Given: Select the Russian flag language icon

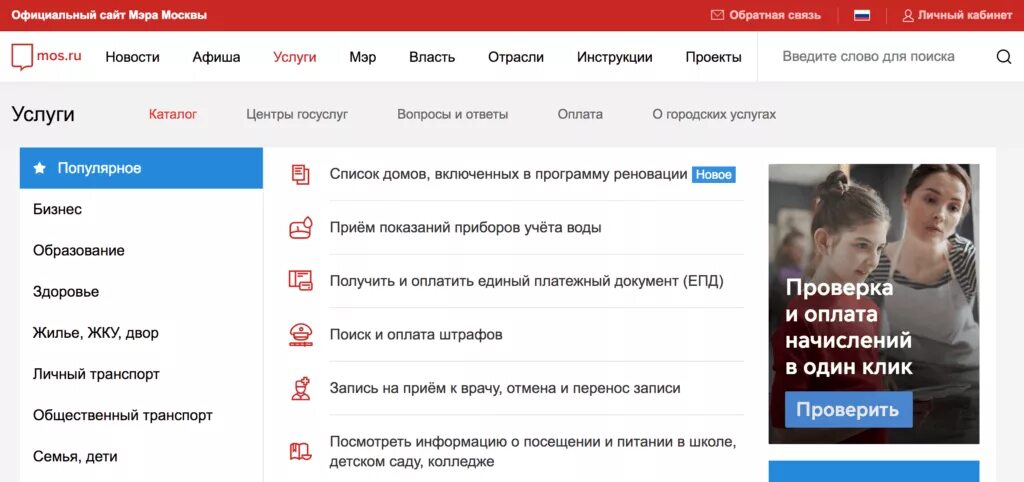Looking at the screenshot, I should [x=862, y=15].
